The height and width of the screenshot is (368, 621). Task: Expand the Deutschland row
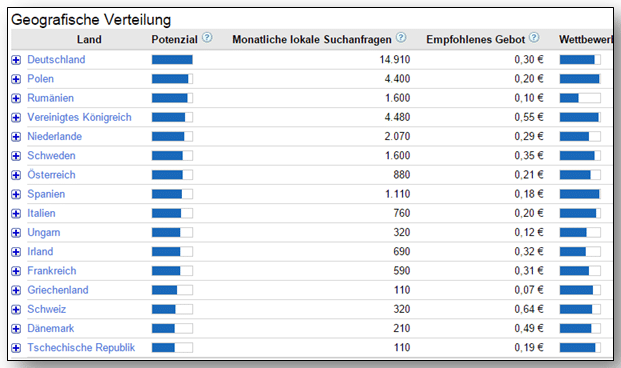[16, 60]
